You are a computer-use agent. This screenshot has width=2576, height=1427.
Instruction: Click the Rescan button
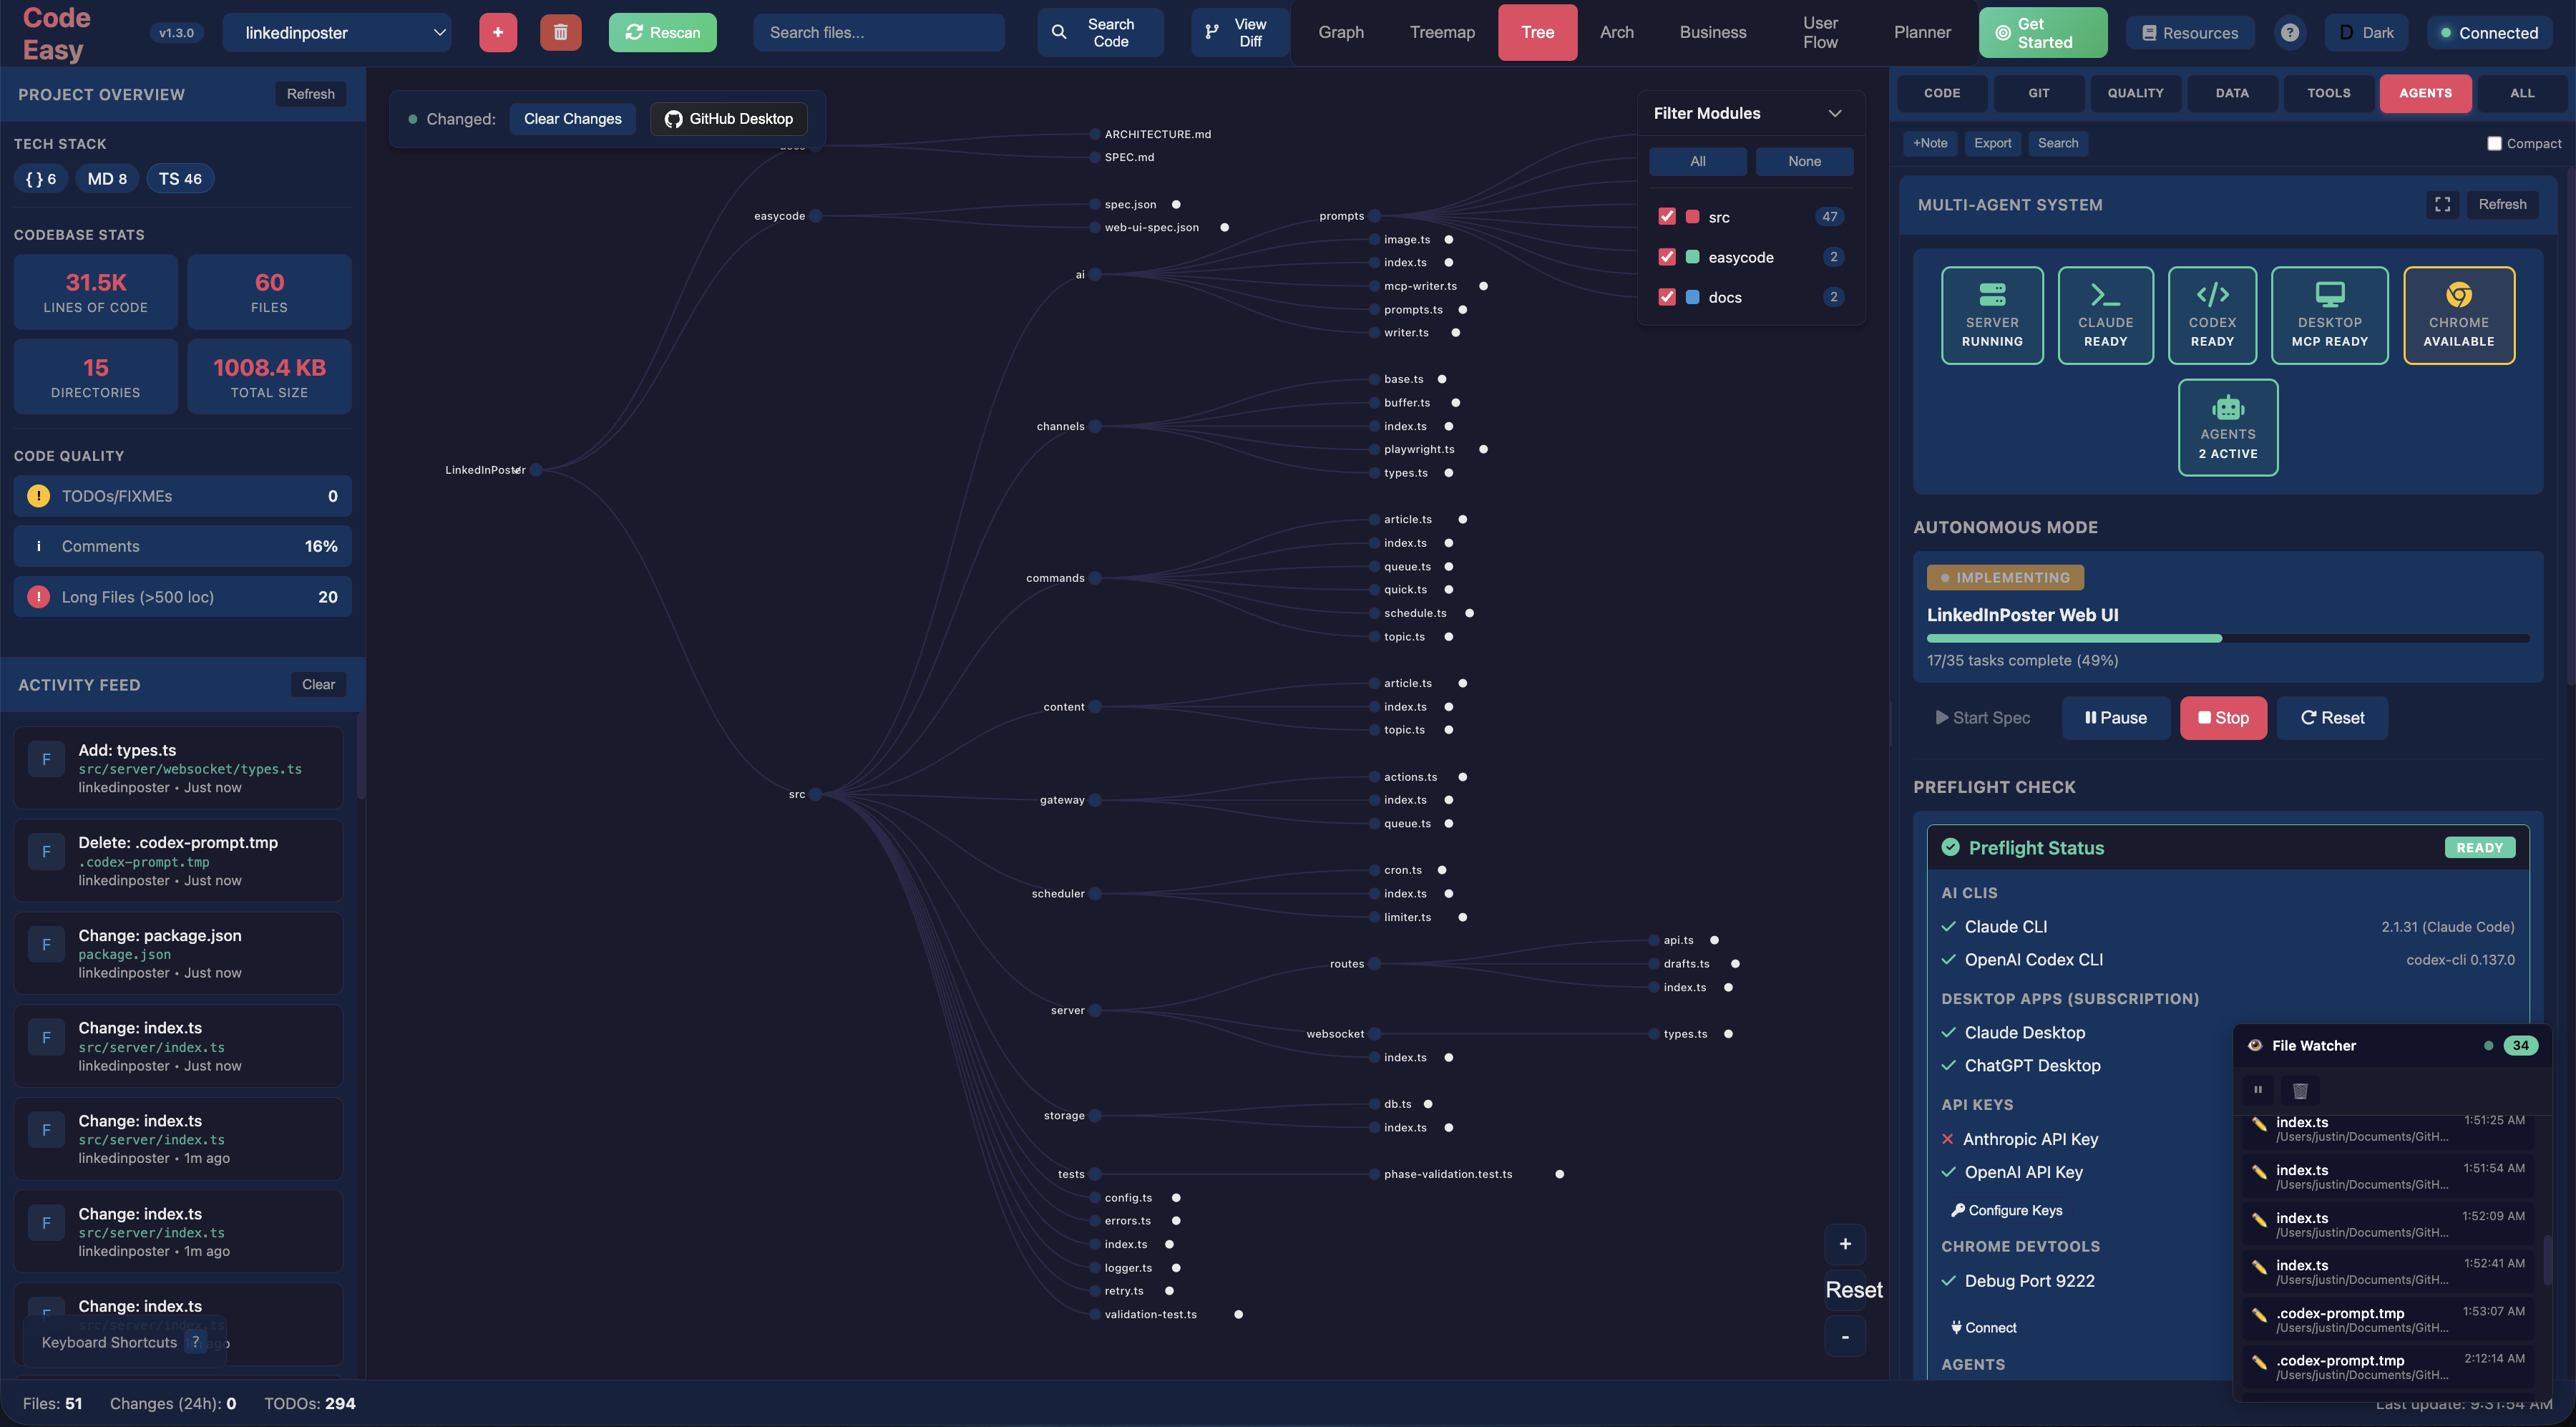click(662, 32)
